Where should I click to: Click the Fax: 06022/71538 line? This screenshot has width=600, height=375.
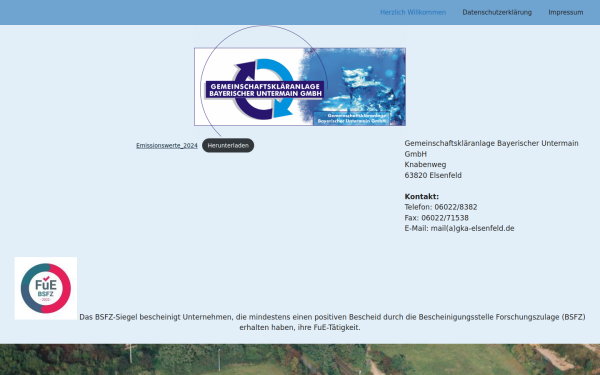437,218
